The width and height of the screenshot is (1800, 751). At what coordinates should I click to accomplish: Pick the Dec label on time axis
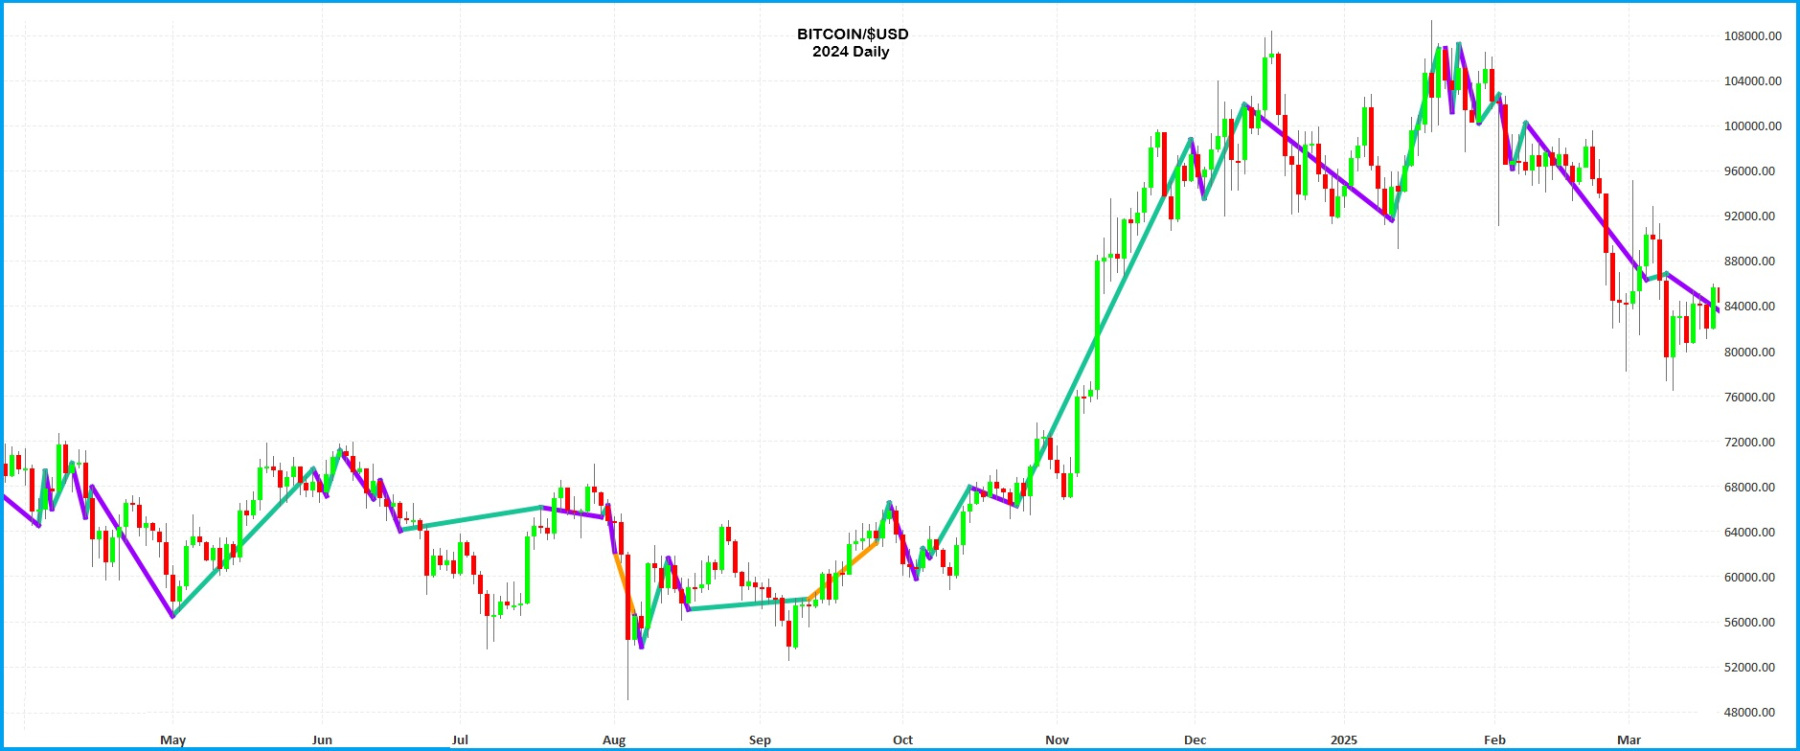click(x=1195, y=740)
